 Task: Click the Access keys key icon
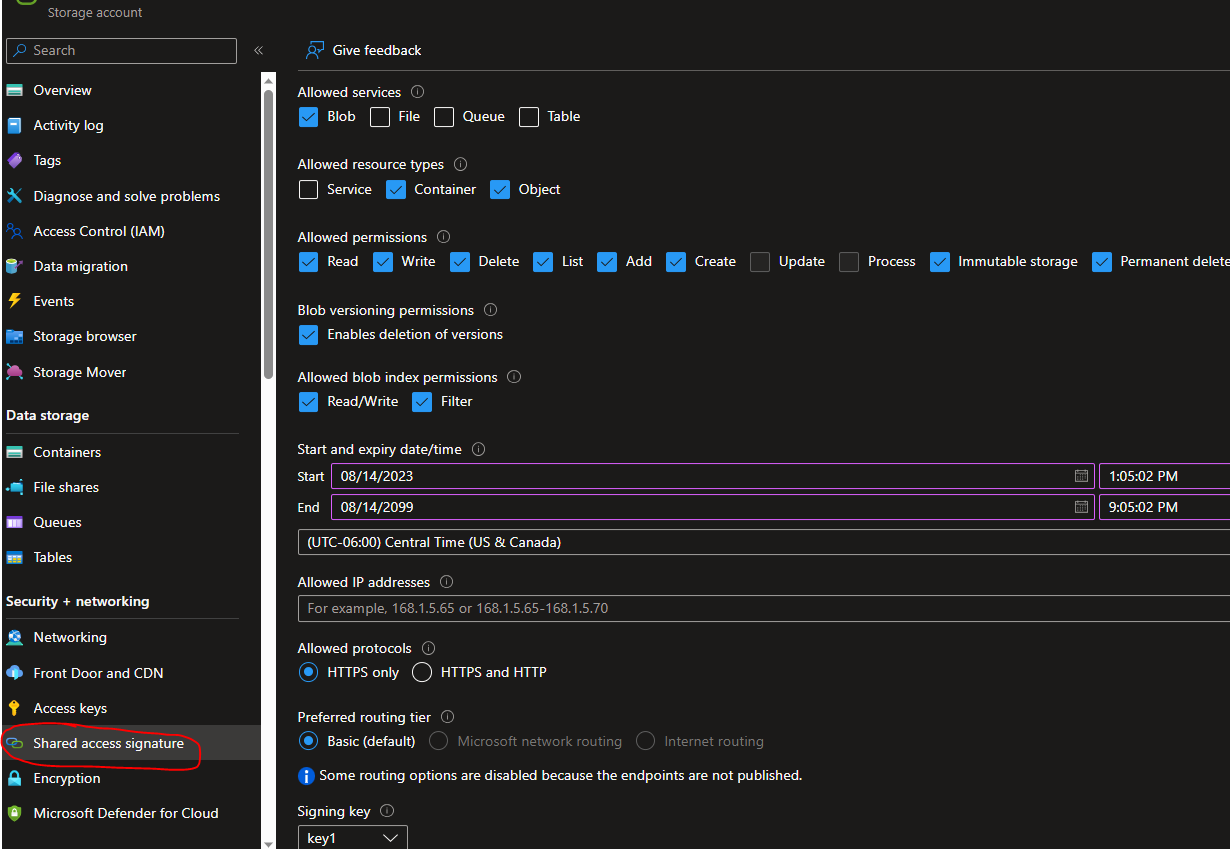pyautogui.click(x=14, y=708)
